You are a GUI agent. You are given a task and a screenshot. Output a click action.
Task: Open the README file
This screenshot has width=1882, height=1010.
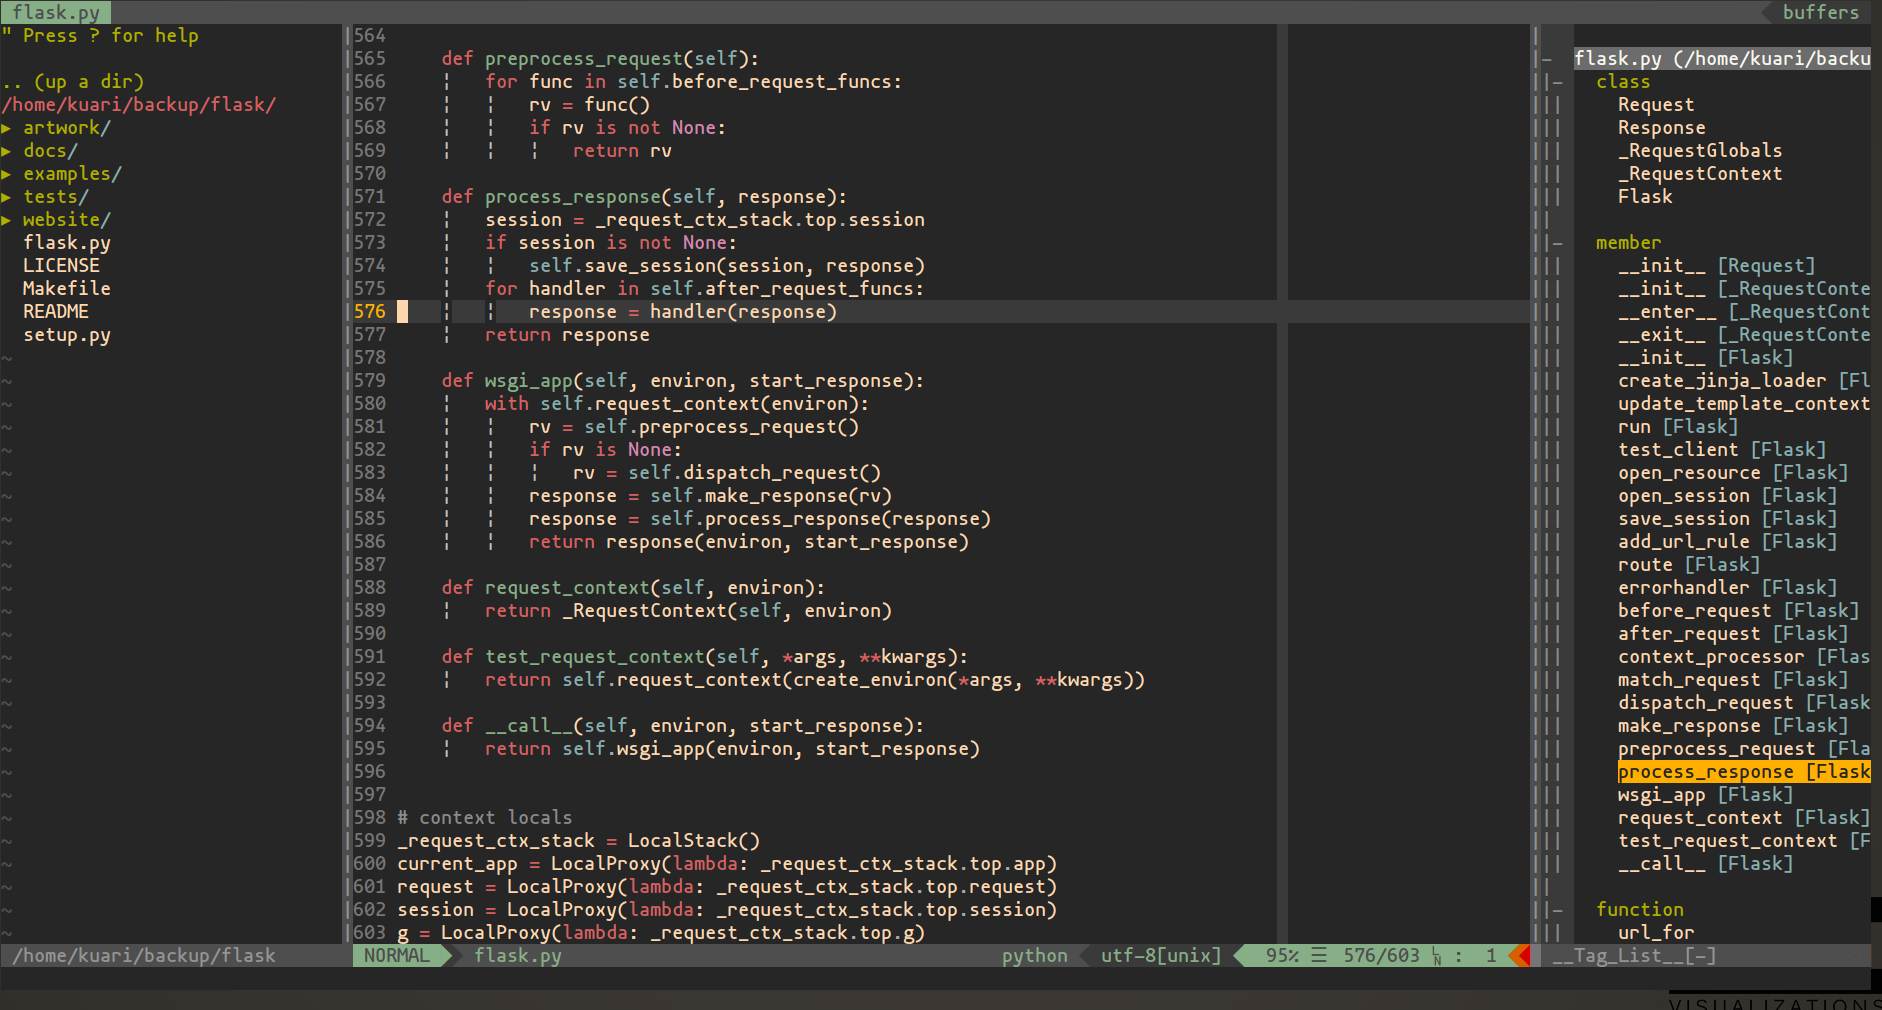(56, 312)
